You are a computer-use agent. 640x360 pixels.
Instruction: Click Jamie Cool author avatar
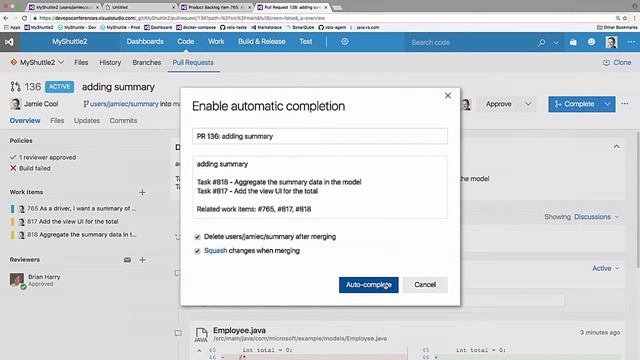click(x=16, y=104)
